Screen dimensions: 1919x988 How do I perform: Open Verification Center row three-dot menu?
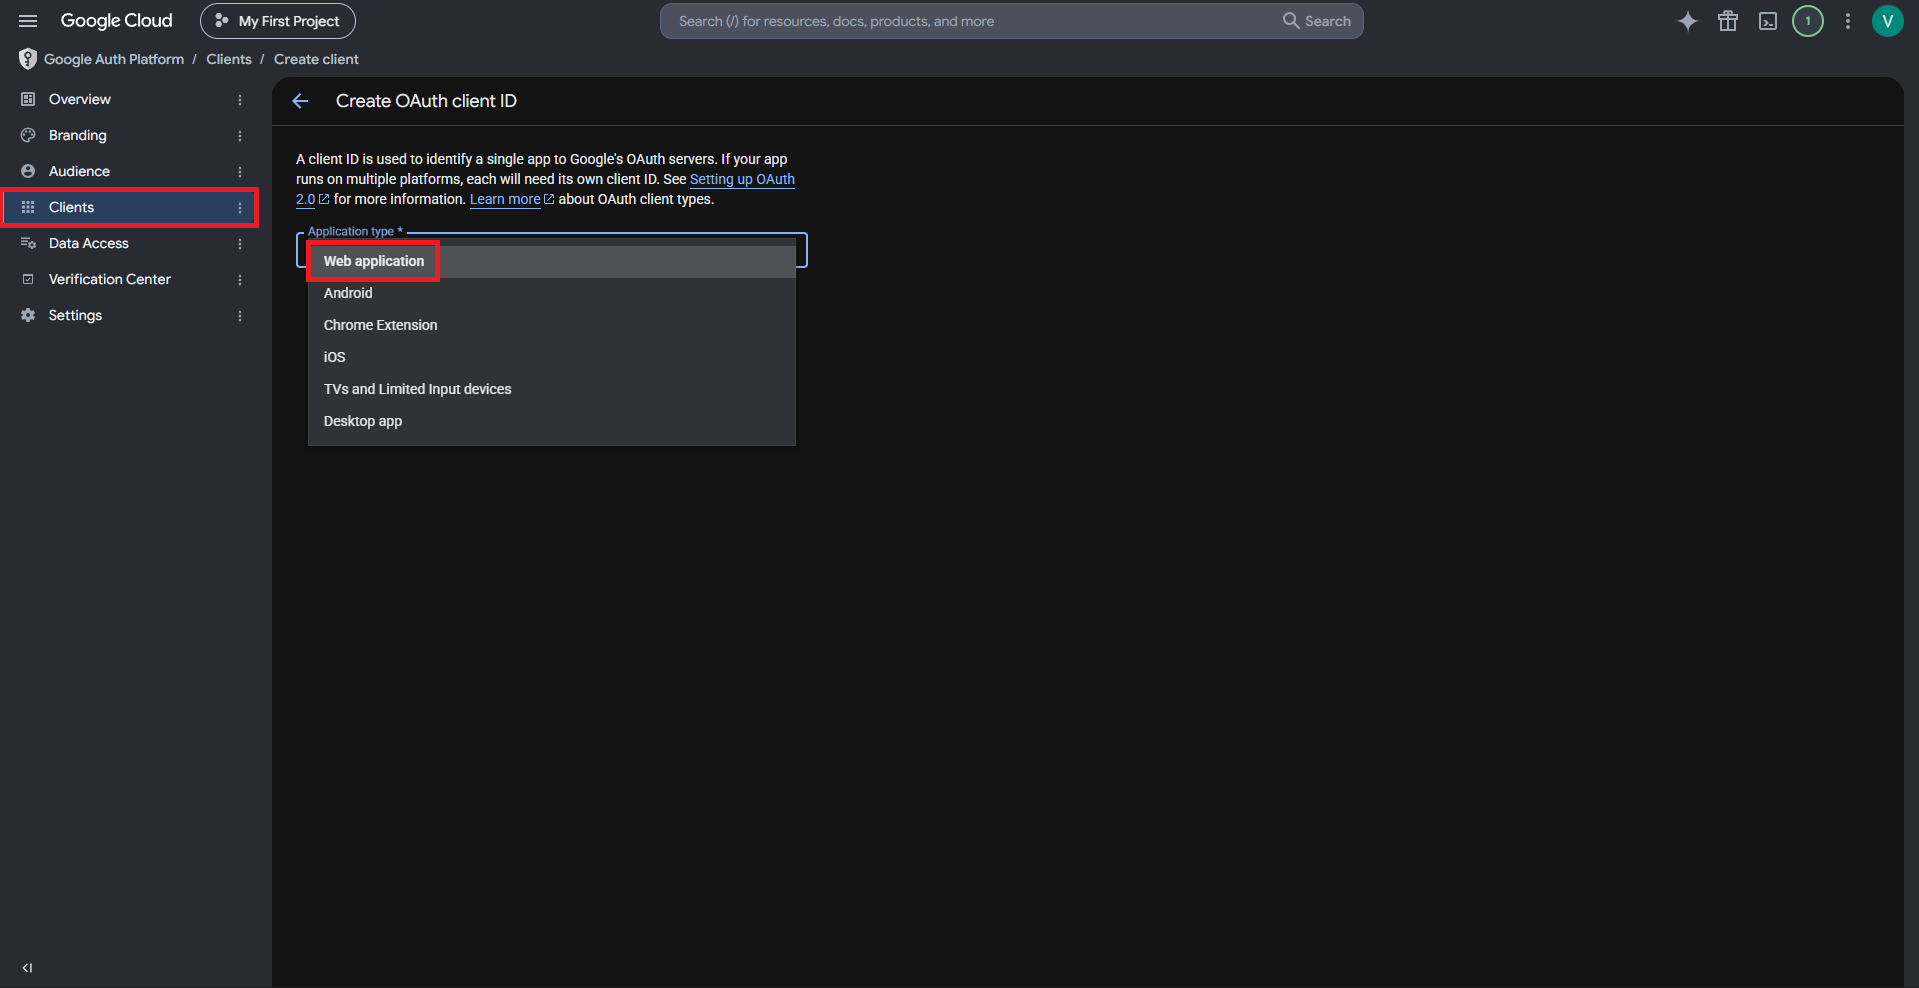click(x=240, y=280)
